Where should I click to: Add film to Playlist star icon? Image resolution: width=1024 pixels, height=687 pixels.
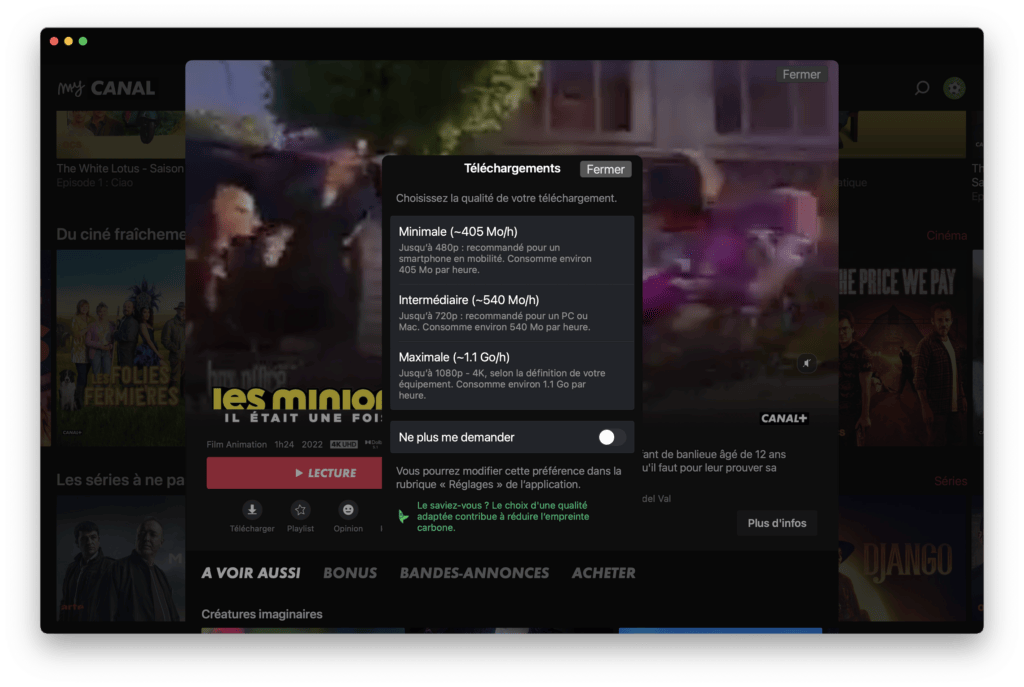coord(300,509)
